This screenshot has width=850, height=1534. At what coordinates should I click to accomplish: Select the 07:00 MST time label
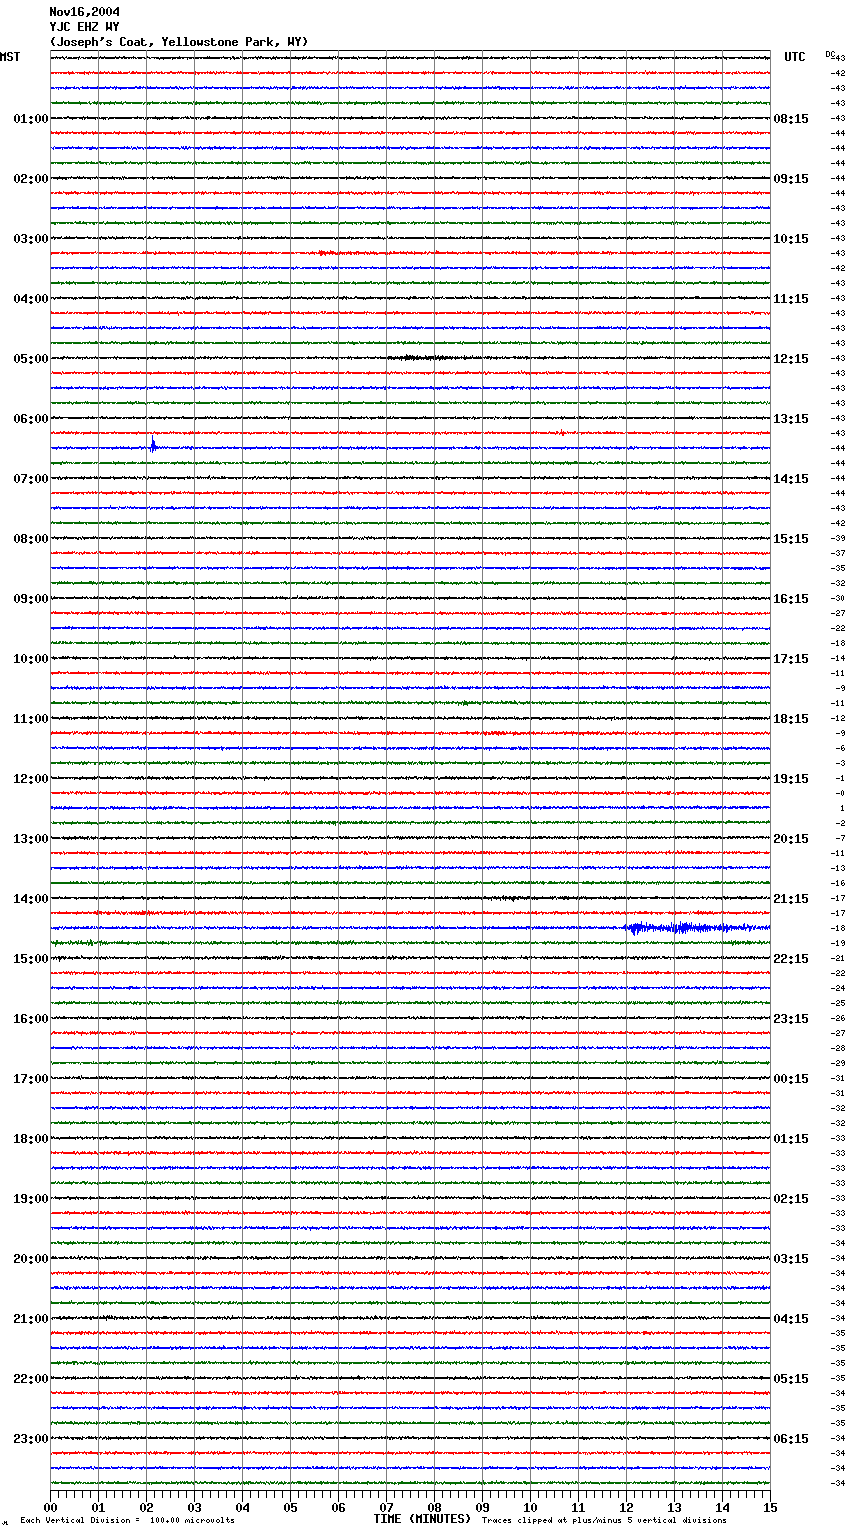click(x=31, y=479)
